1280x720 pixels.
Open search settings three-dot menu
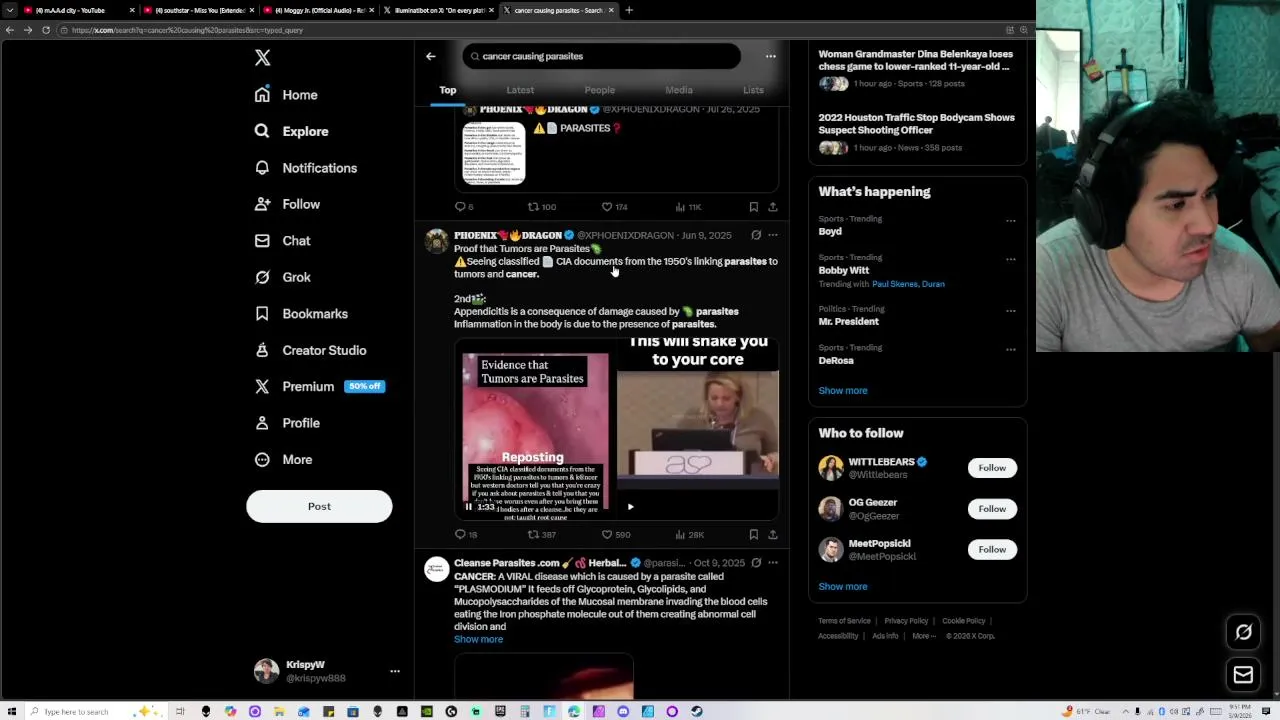pos(770,56)
